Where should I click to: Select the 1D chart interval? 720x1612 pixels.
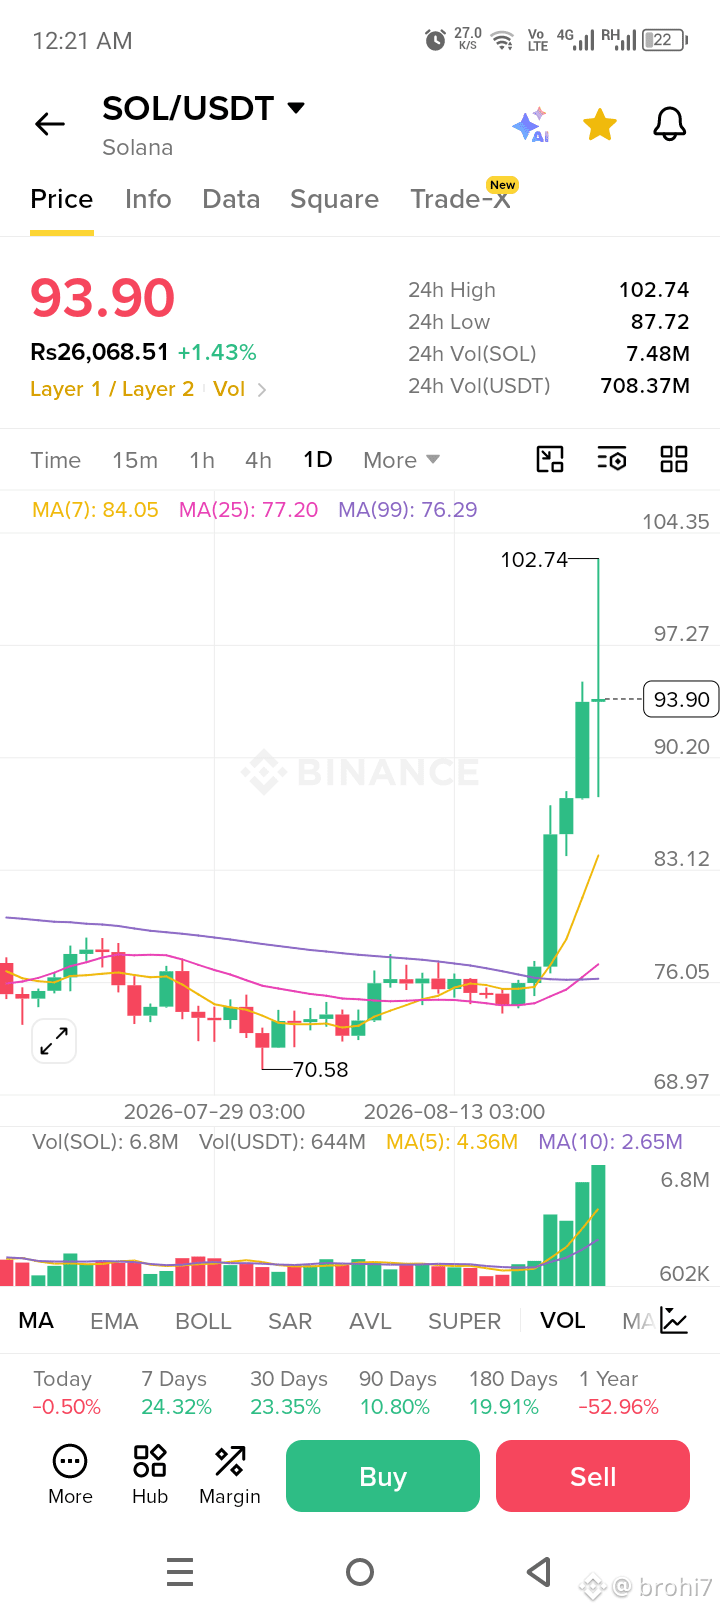(318, 459)
